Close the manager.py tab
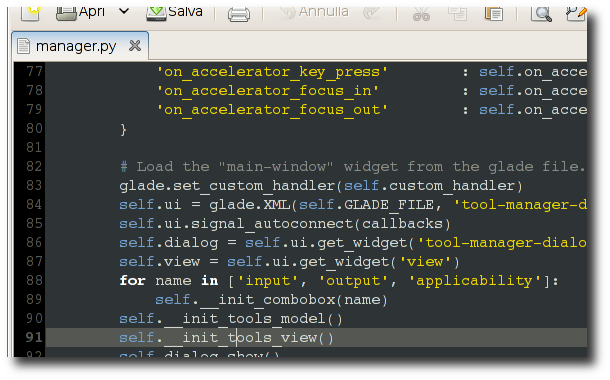610x380 pixels. point(135,46)
